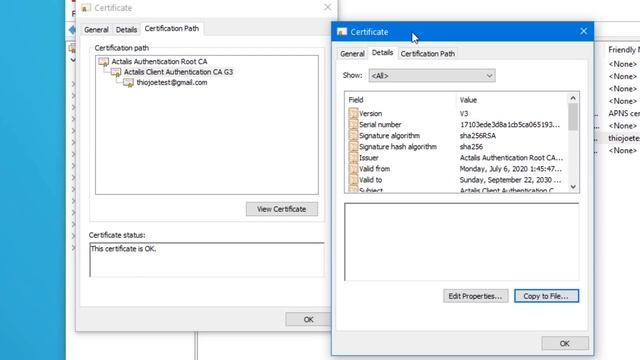Select Details tab in front Certificate window

pos(382,53)
